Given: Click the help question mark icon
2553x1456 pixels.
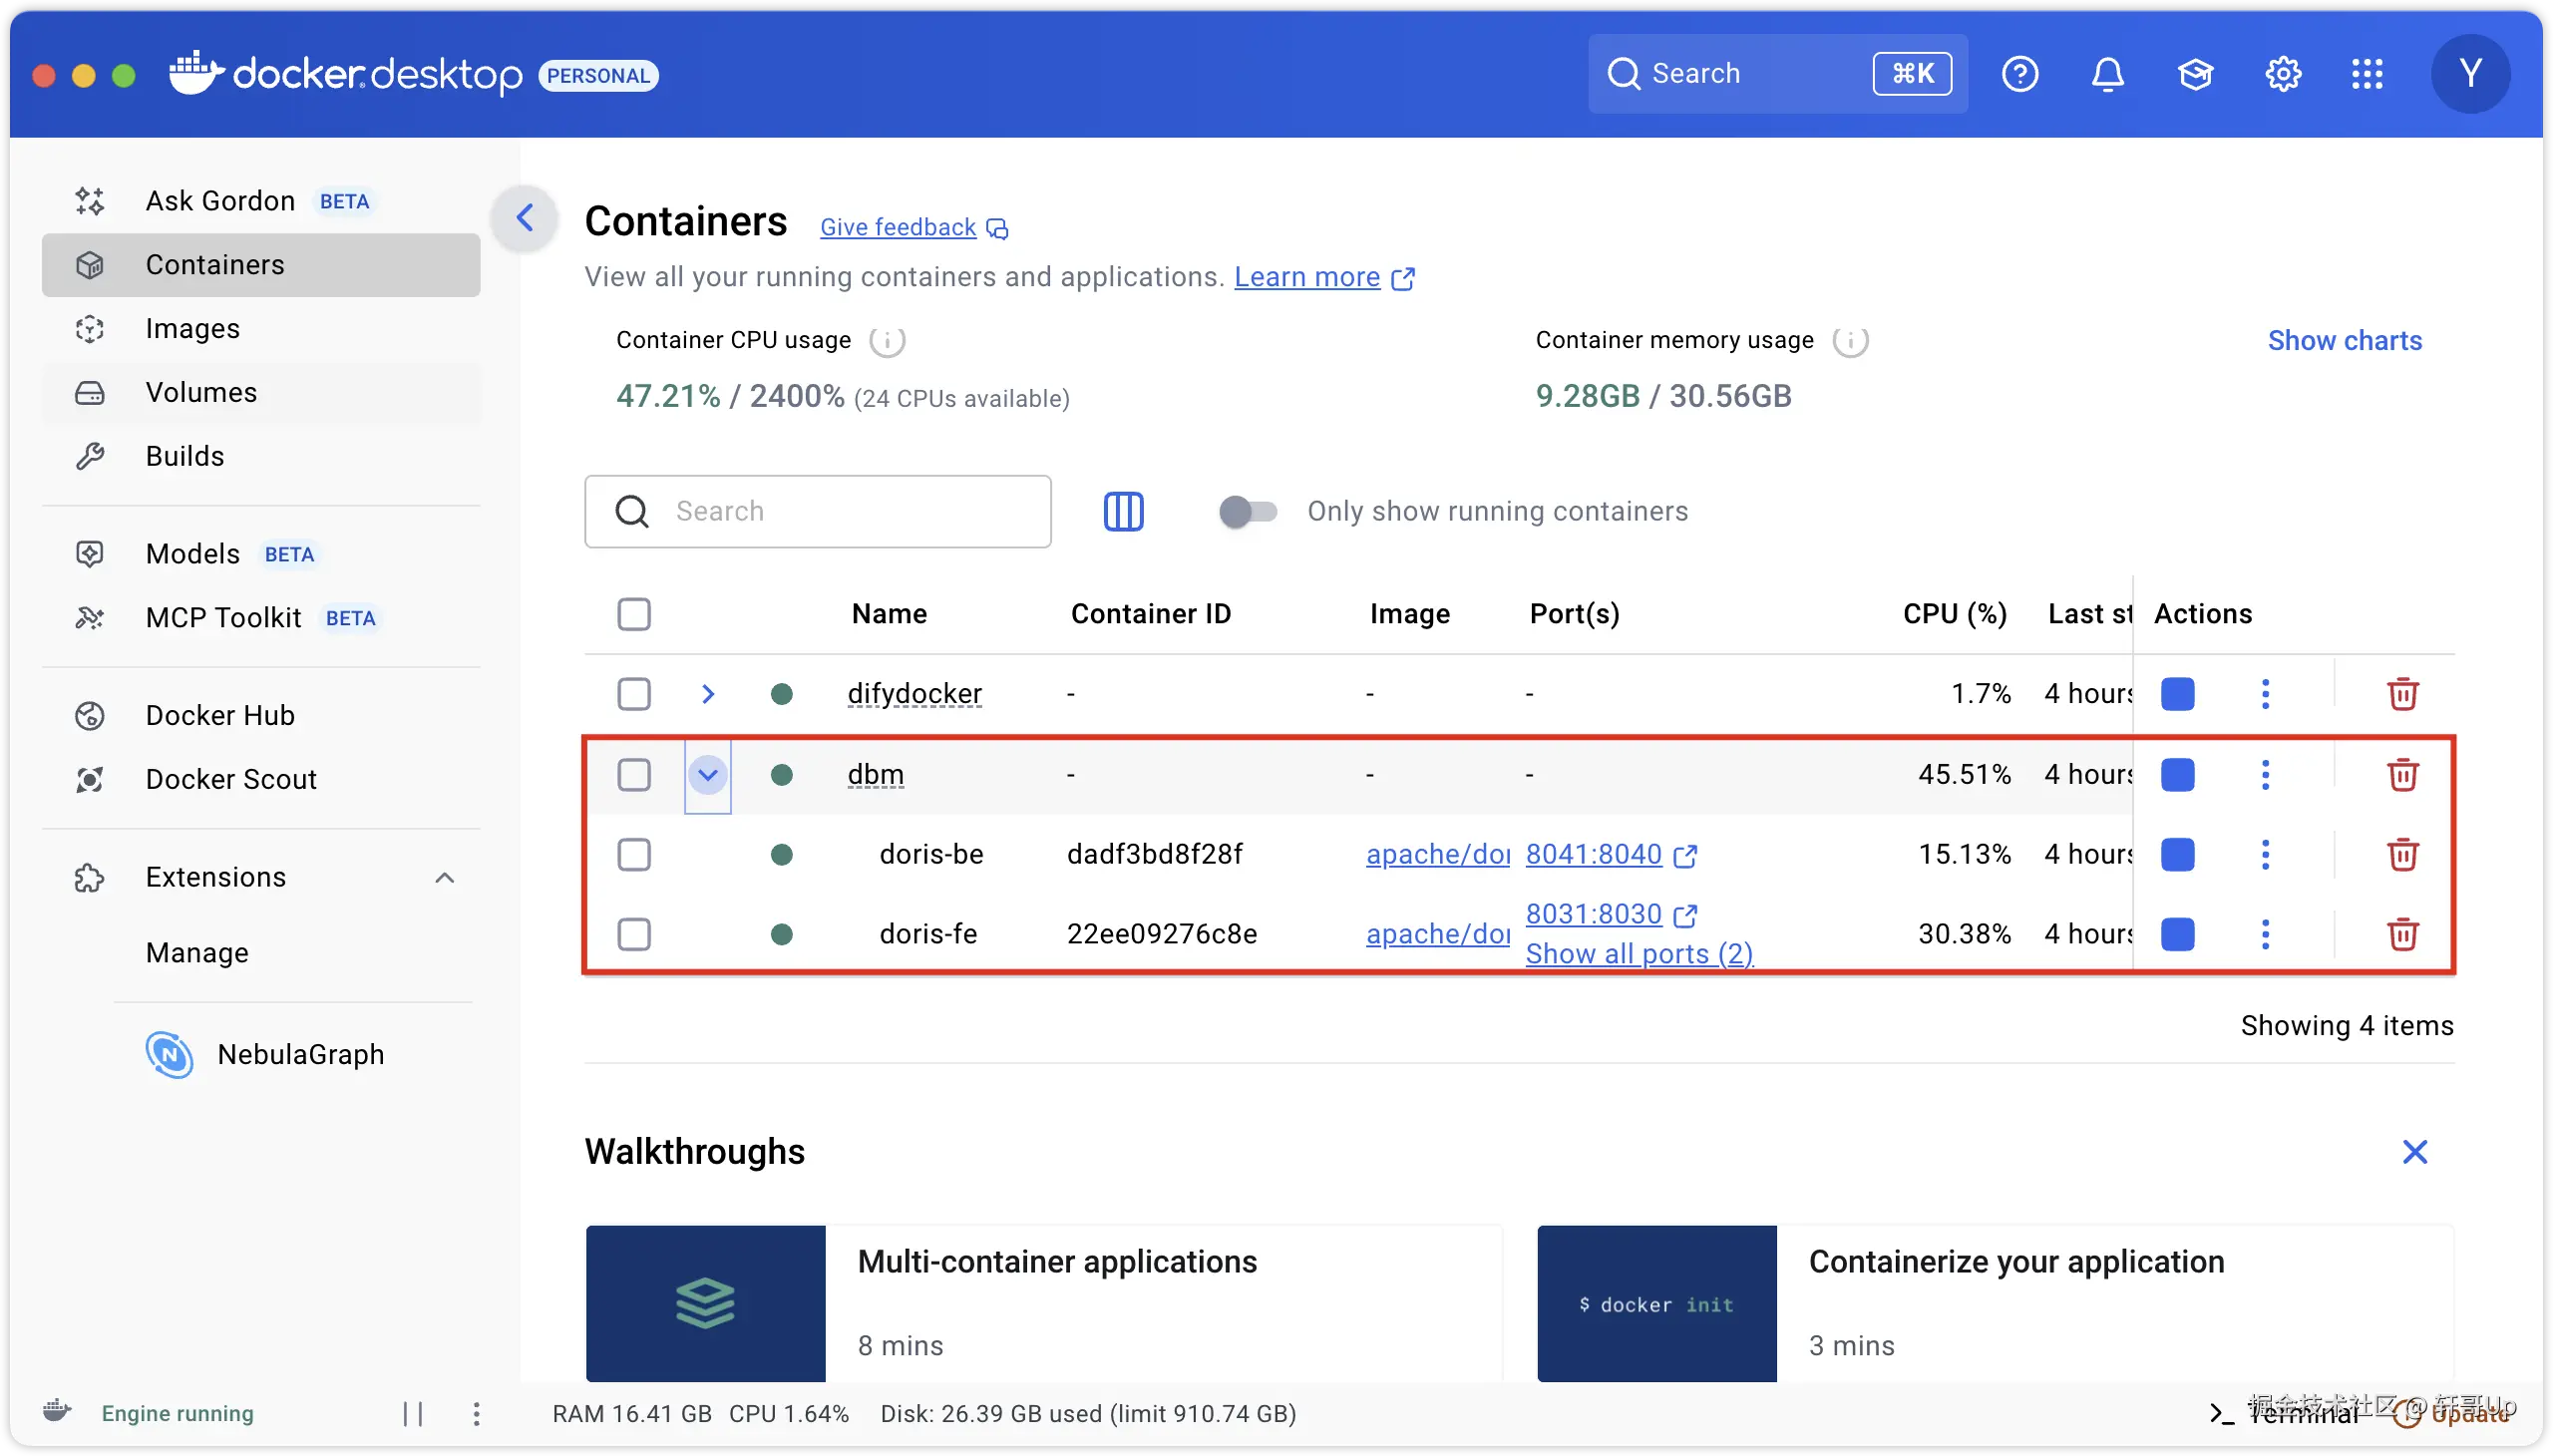Looking at the screenshot, I should click(x=2020, y=74).
